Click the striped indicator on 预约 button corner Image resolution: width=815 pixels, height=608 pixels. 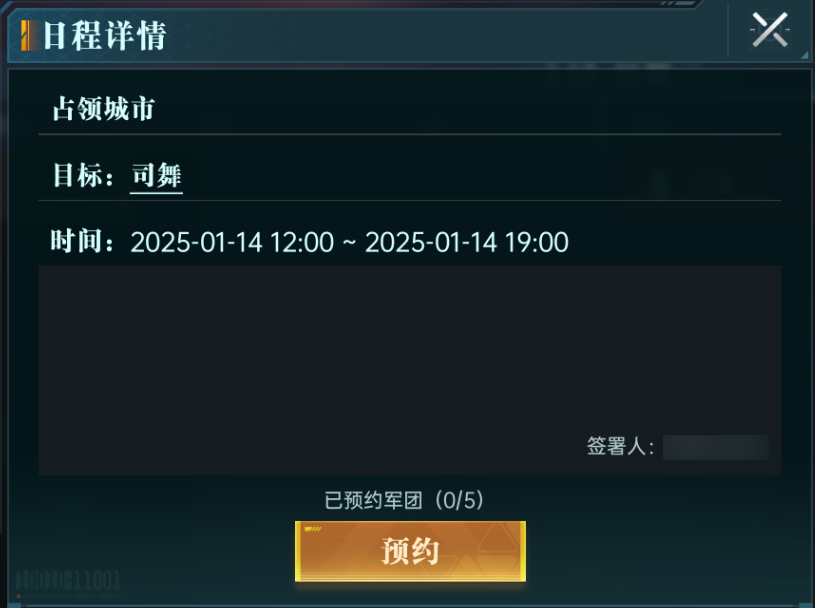pos(313,529)
